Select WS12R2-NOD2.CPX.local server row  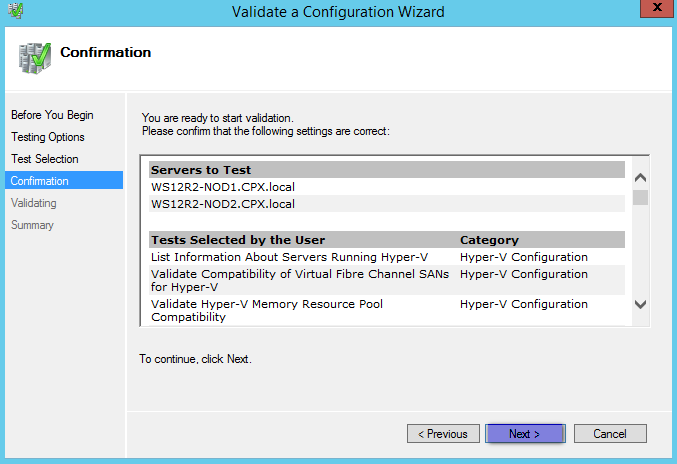pos(387,204)
